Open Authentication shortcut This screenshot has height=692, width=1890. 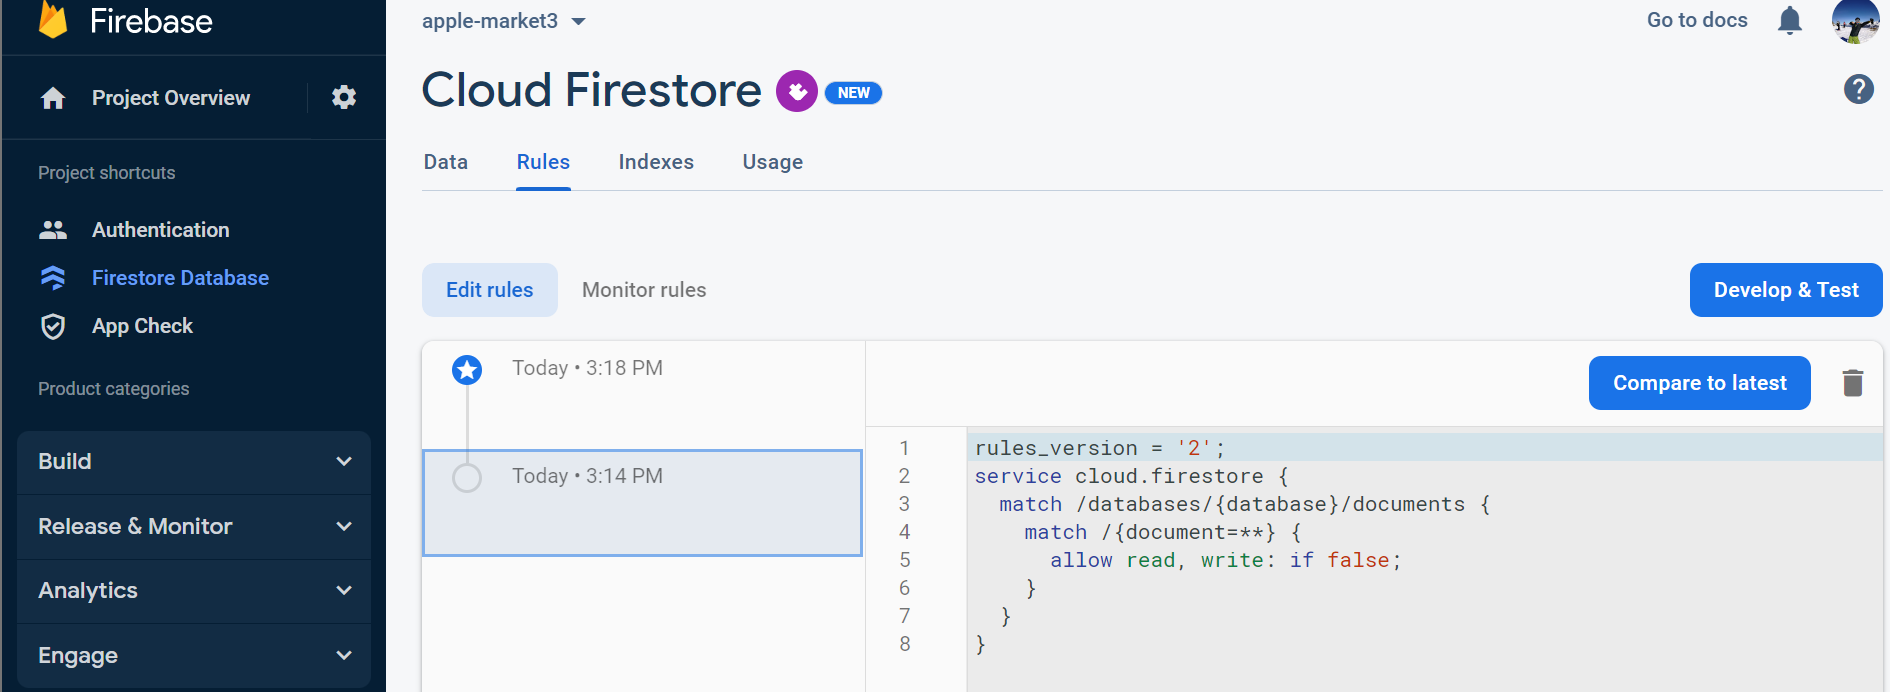(161, 230)
